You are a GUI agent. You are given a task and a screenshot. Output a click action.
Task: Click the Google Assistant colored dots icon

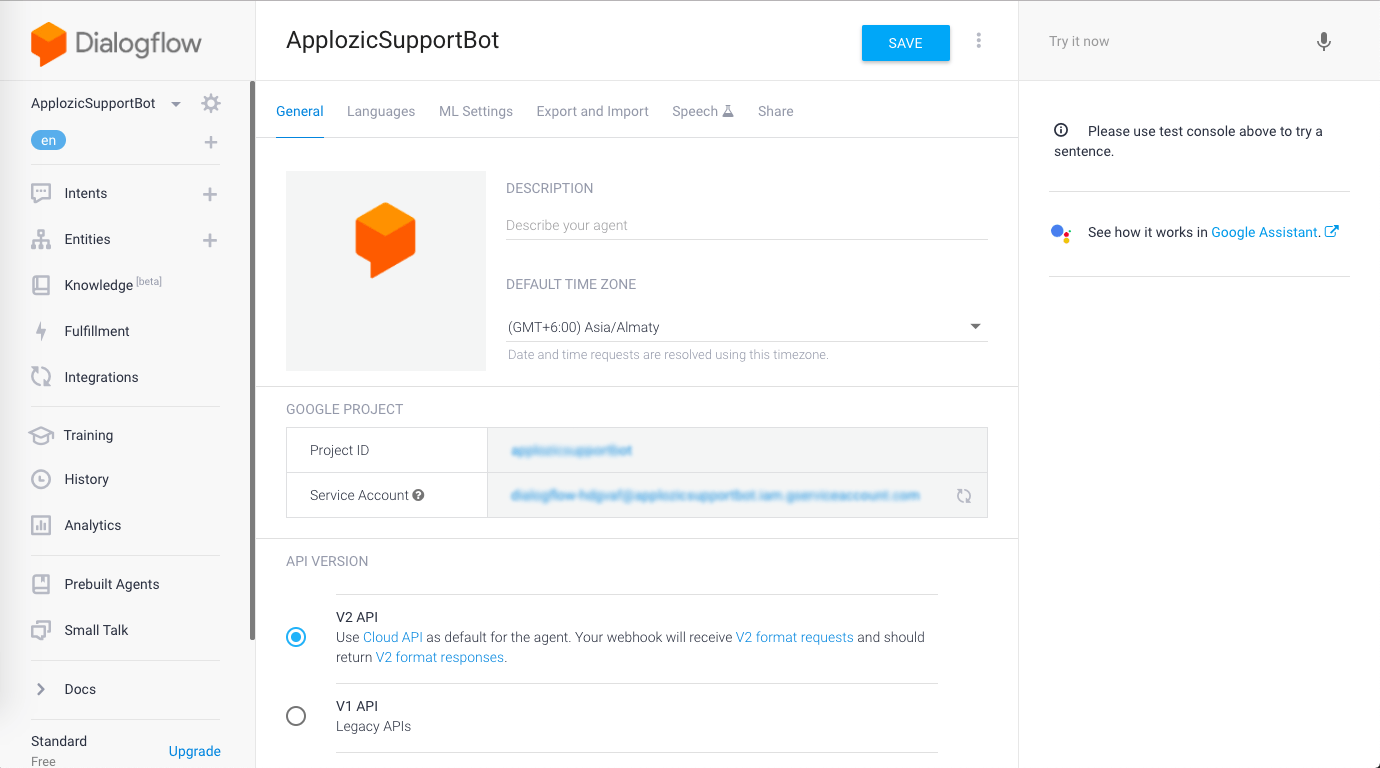click(x=1061, y=233)
